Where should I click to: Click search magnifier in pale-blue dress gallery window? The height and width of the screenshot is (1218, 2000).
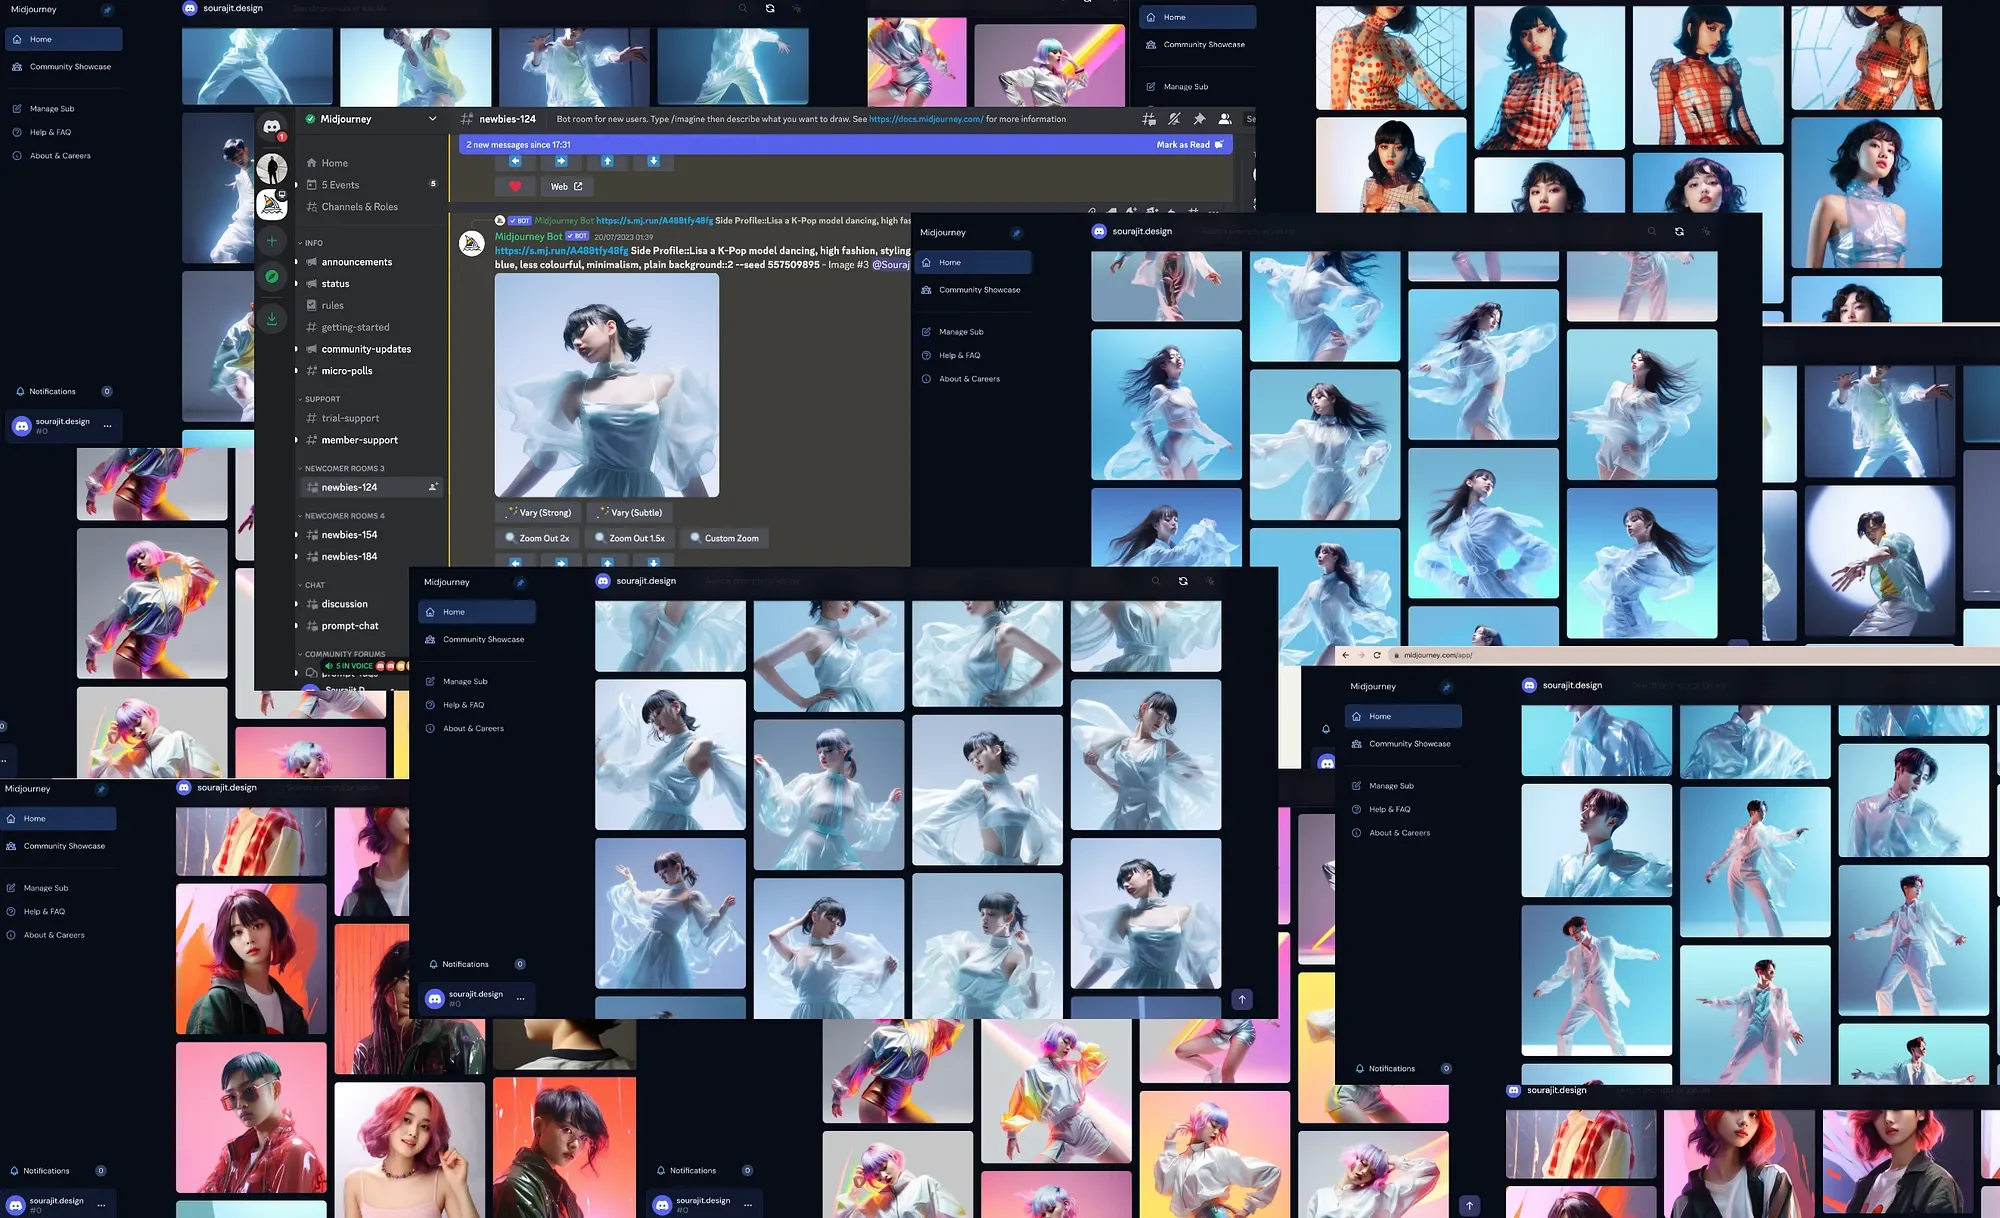[x=1156, y=581]
